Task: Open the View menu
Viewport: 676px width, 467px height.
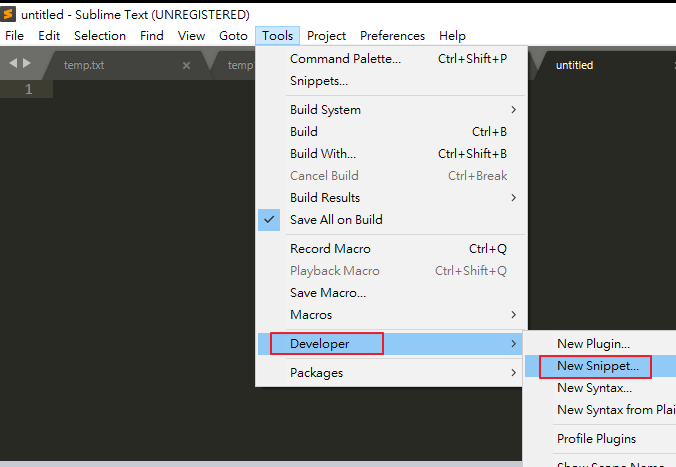Action: pyautogui.click(x=191, y=36)
